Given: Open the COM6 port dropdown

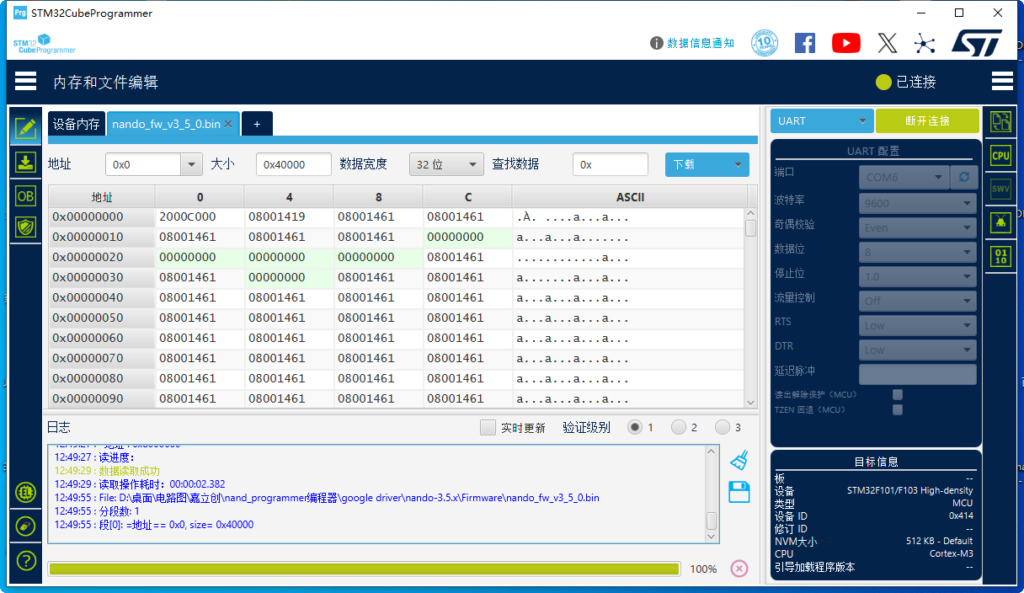Looking at the screenshot, I should [904, 177].
